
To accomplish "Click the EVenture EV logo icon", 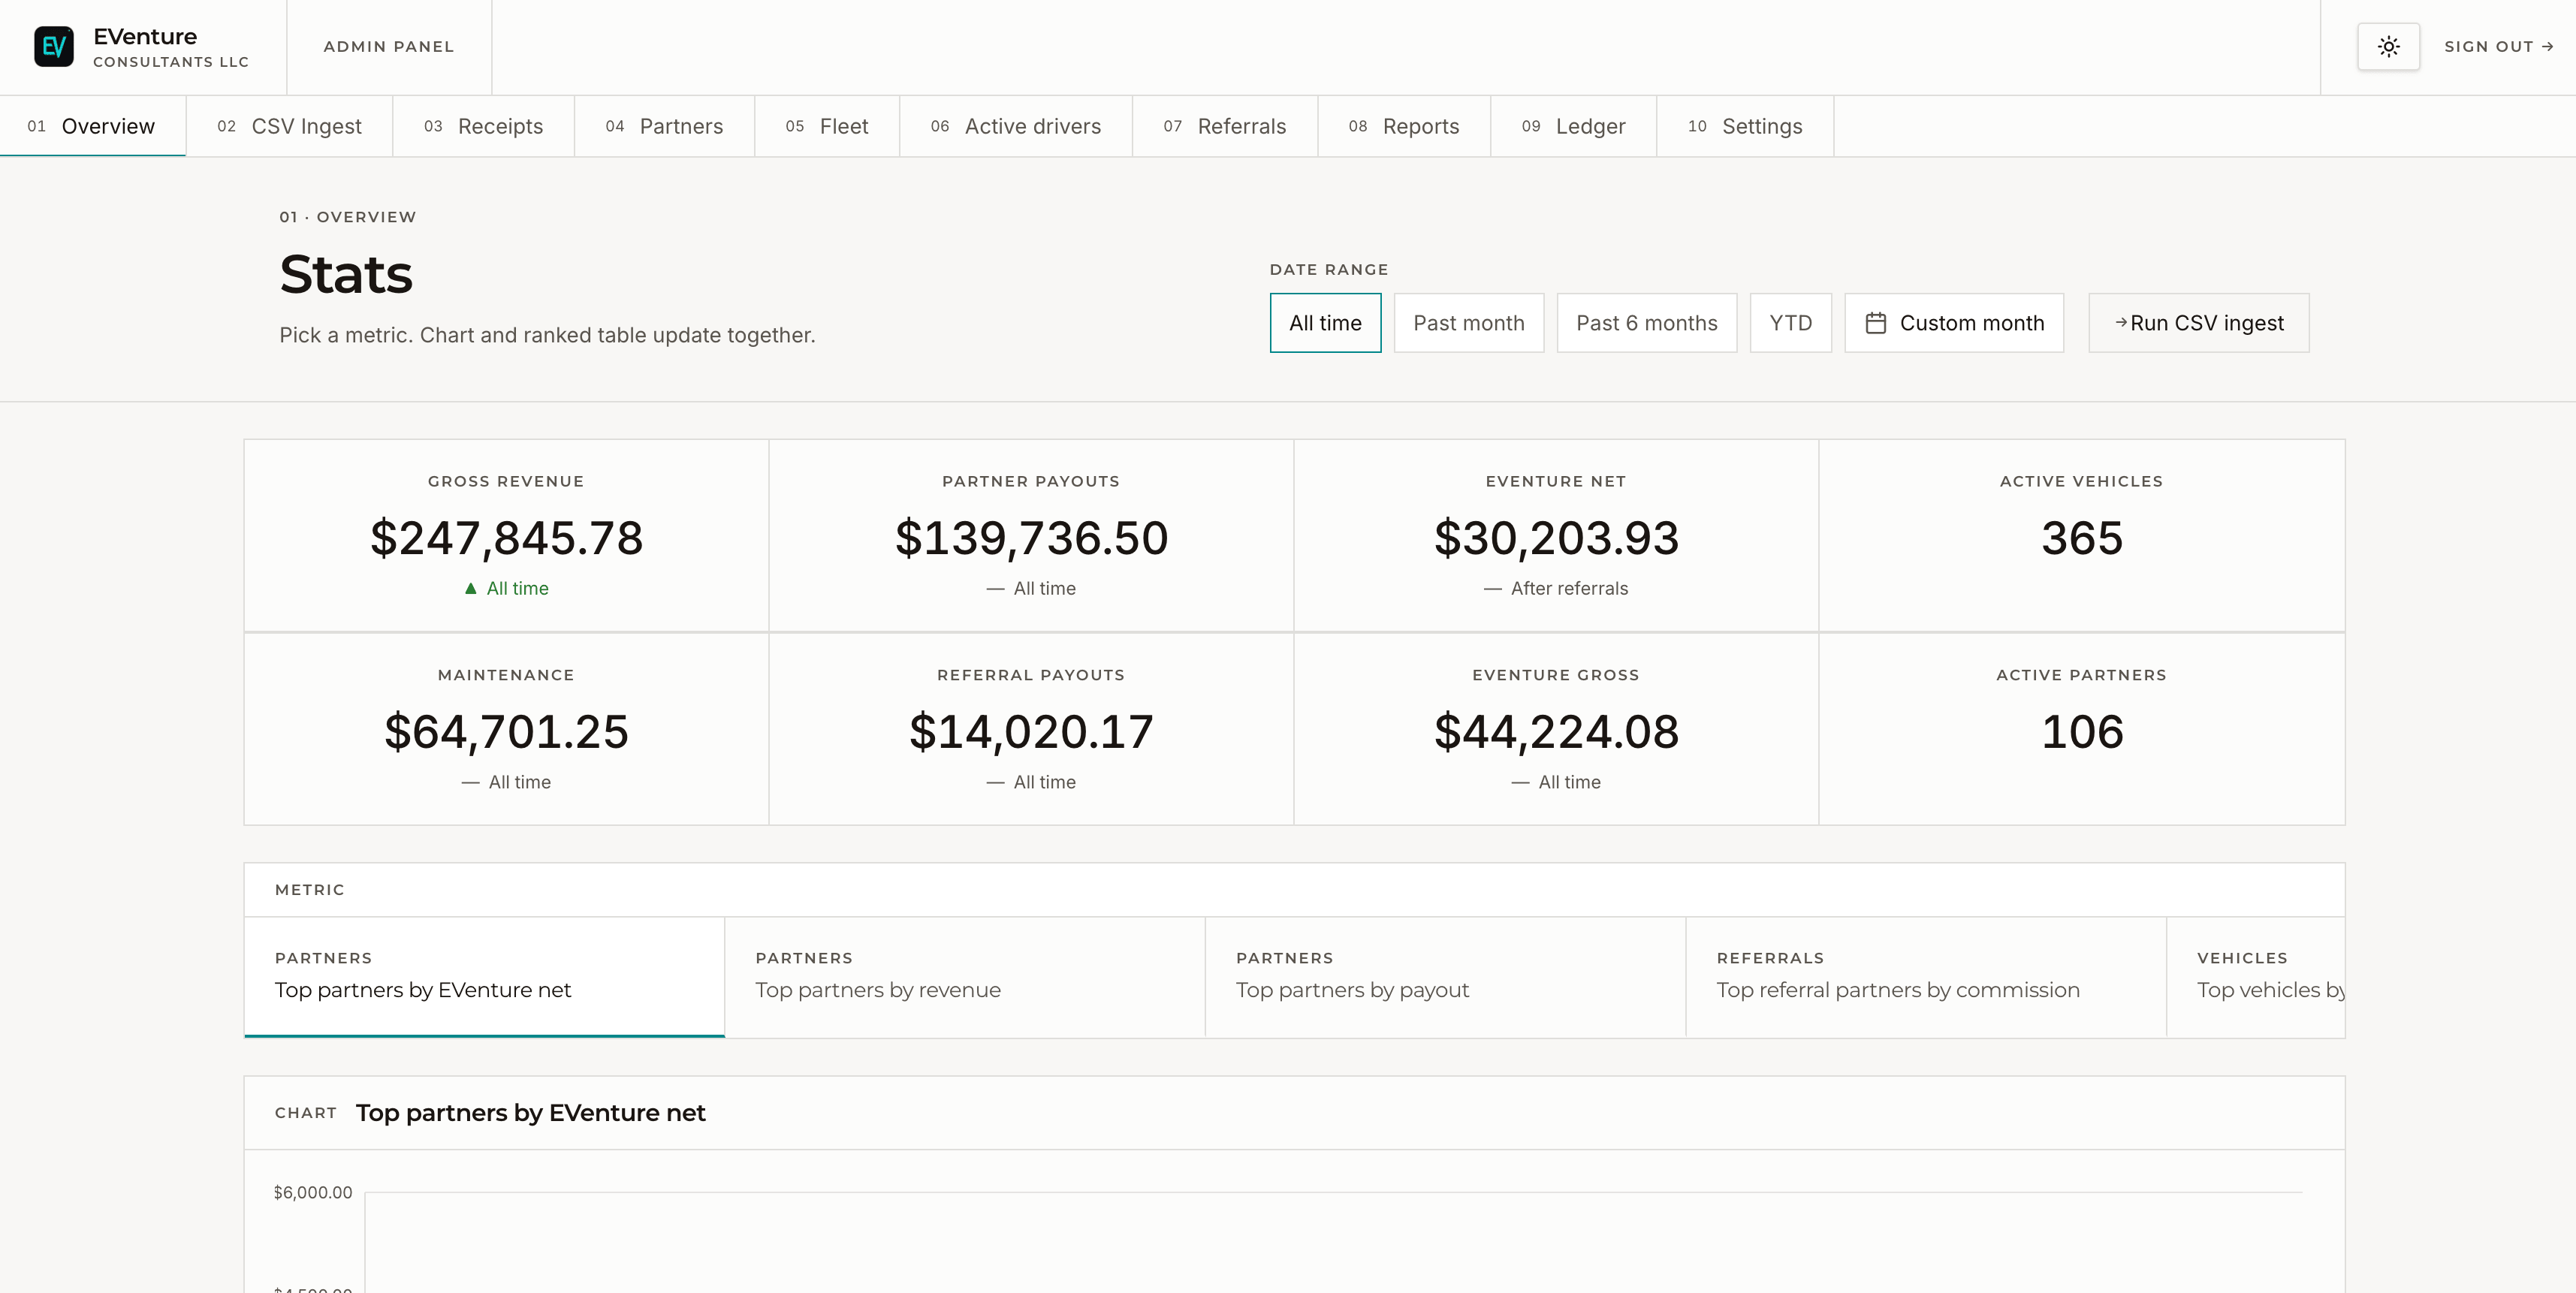I will (x=54, y=47).
